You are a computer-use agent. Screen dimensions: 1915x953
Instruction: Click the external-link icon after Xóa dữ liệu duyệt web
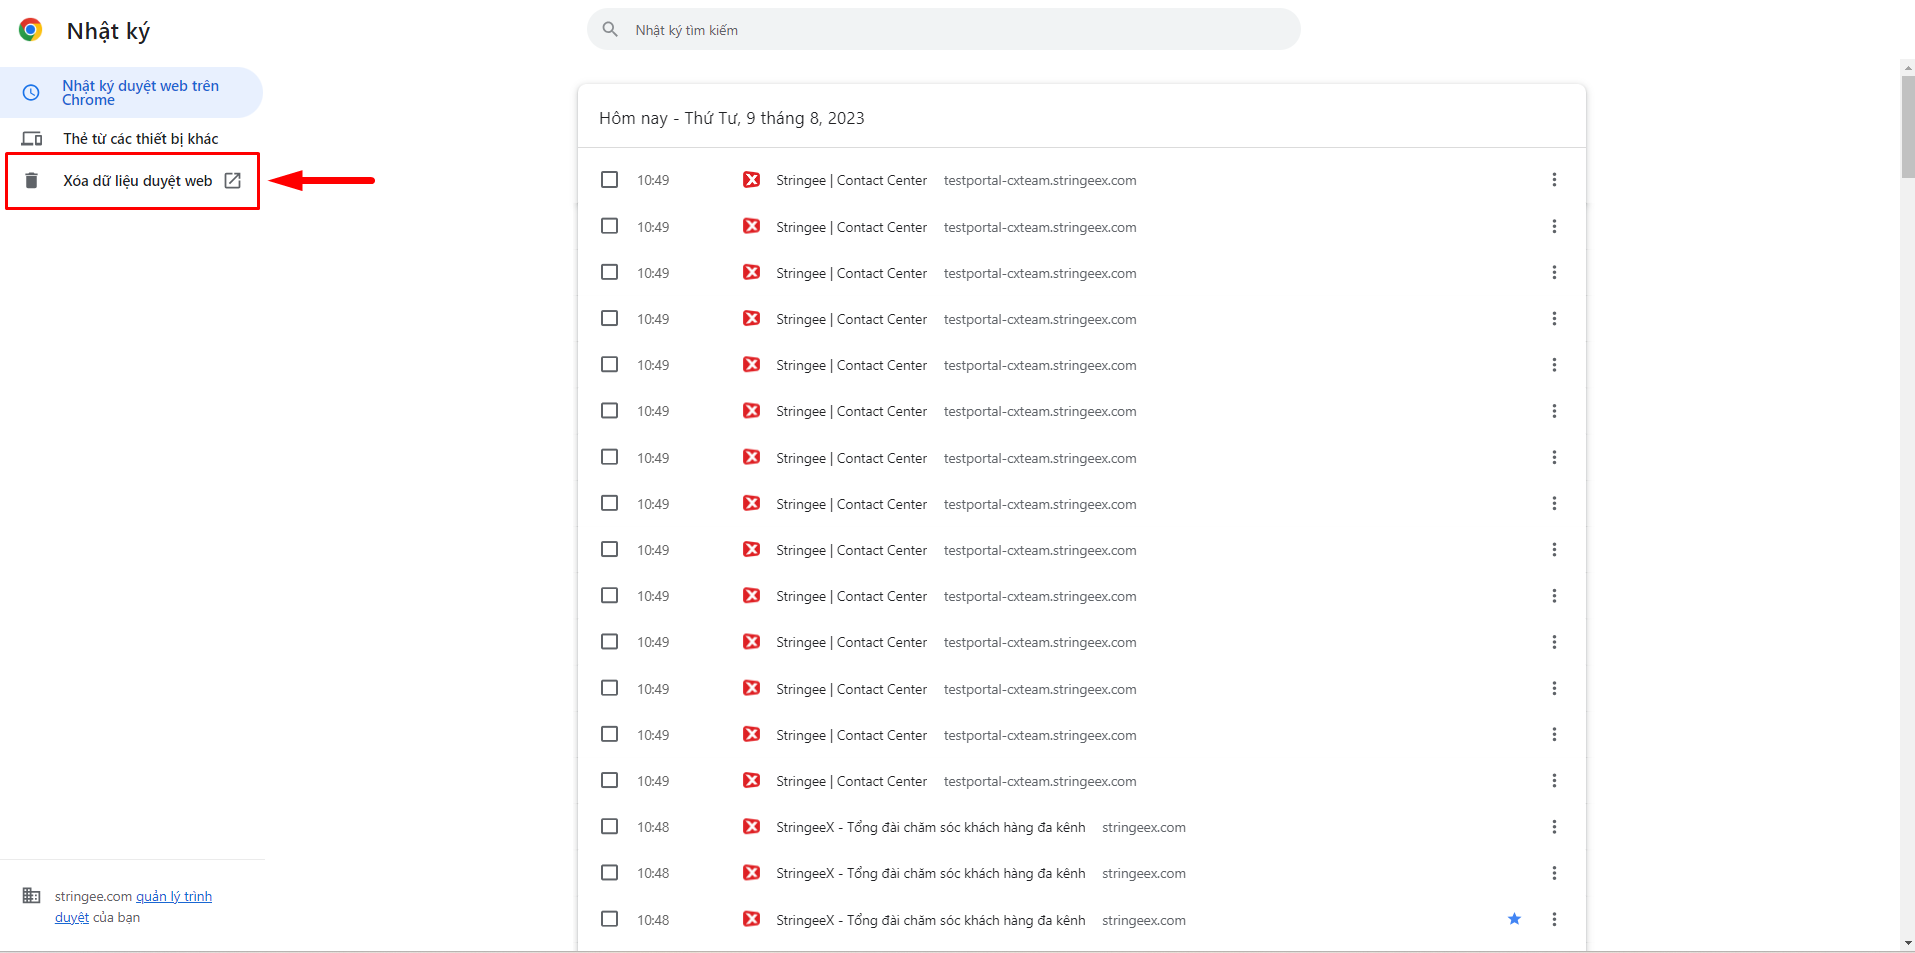233,181
